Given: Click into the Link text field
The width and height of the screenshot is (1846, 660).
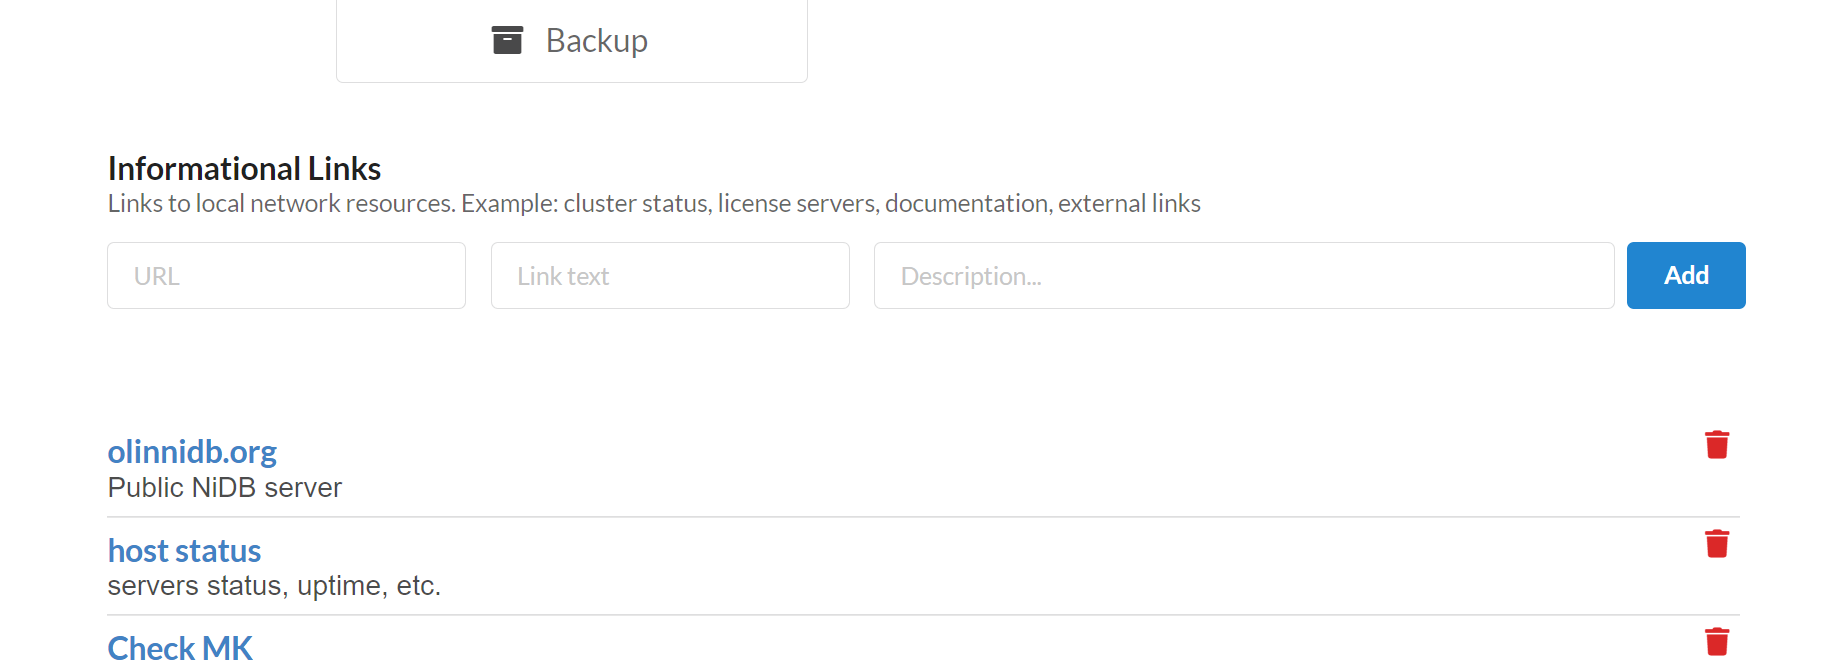Looking at the screenshot, I should [670, 276].
